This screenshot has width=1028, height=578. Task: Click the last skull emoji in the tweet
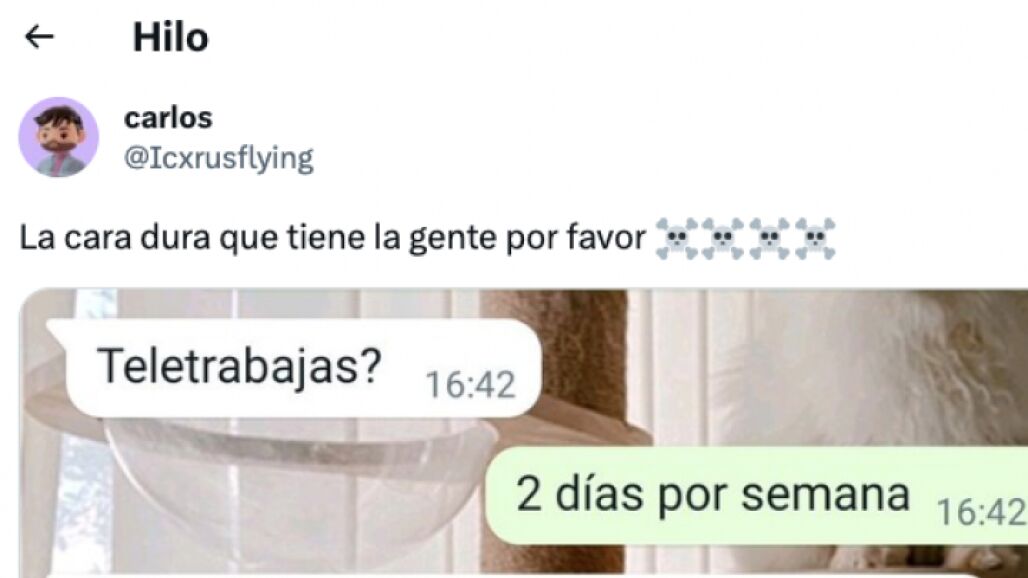[815, 239]
